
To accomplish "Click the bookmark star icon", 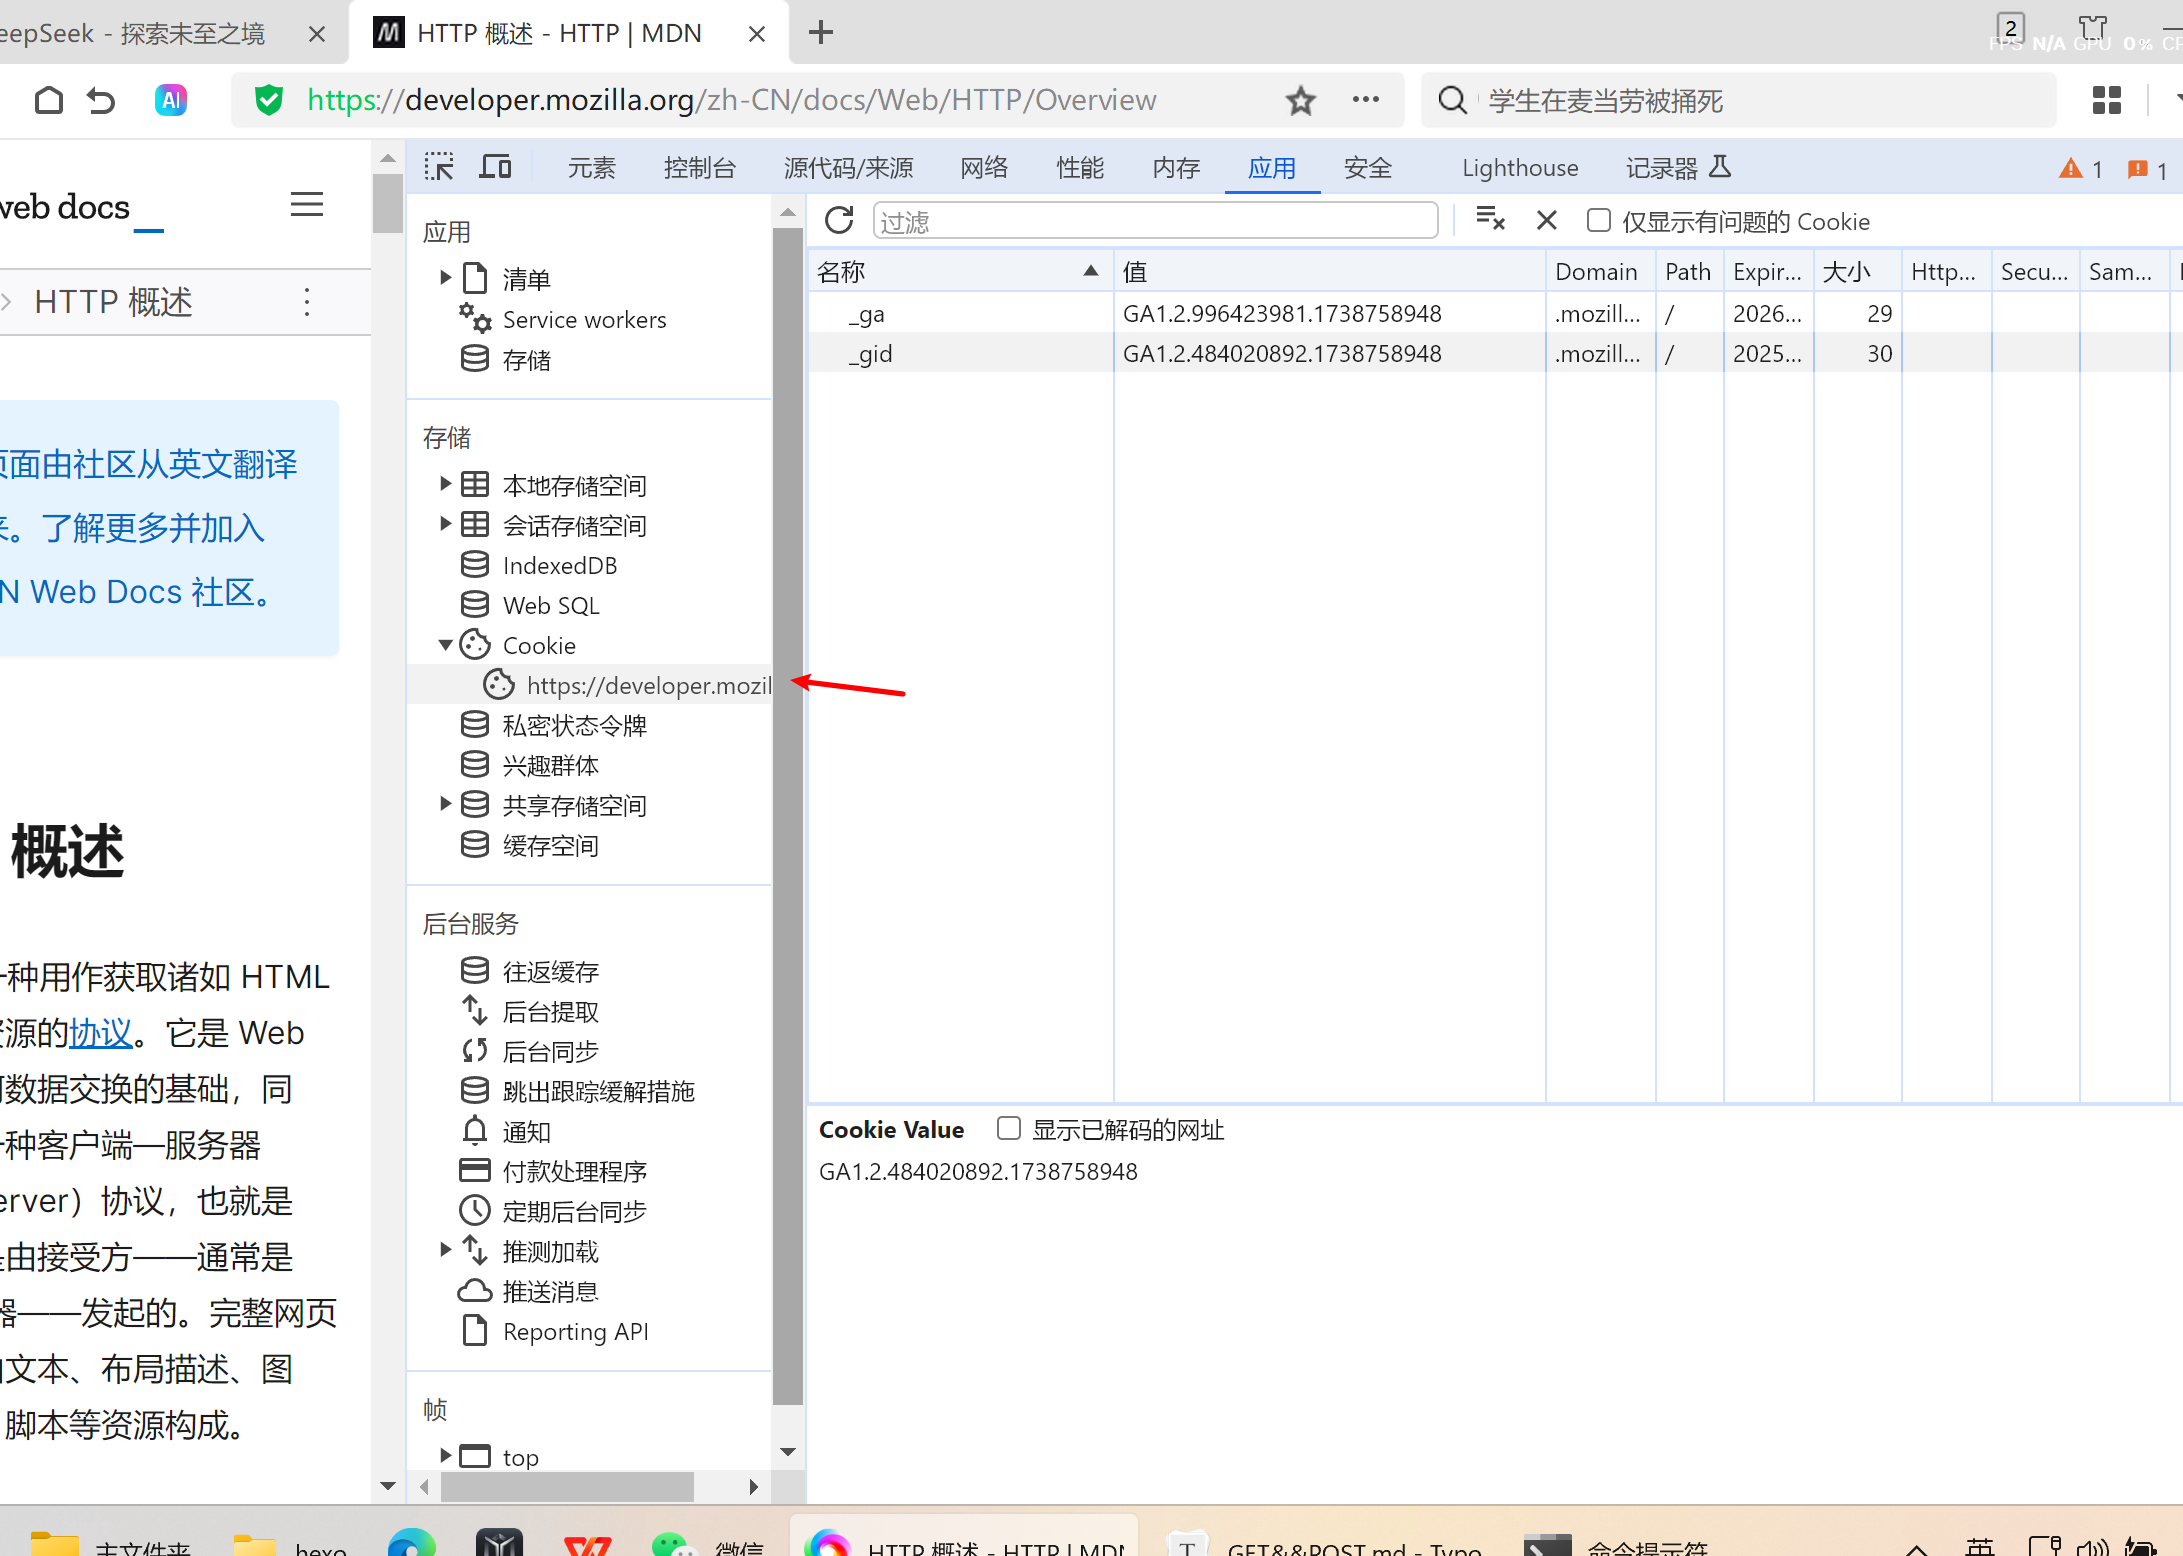I will click(1300, 100).
